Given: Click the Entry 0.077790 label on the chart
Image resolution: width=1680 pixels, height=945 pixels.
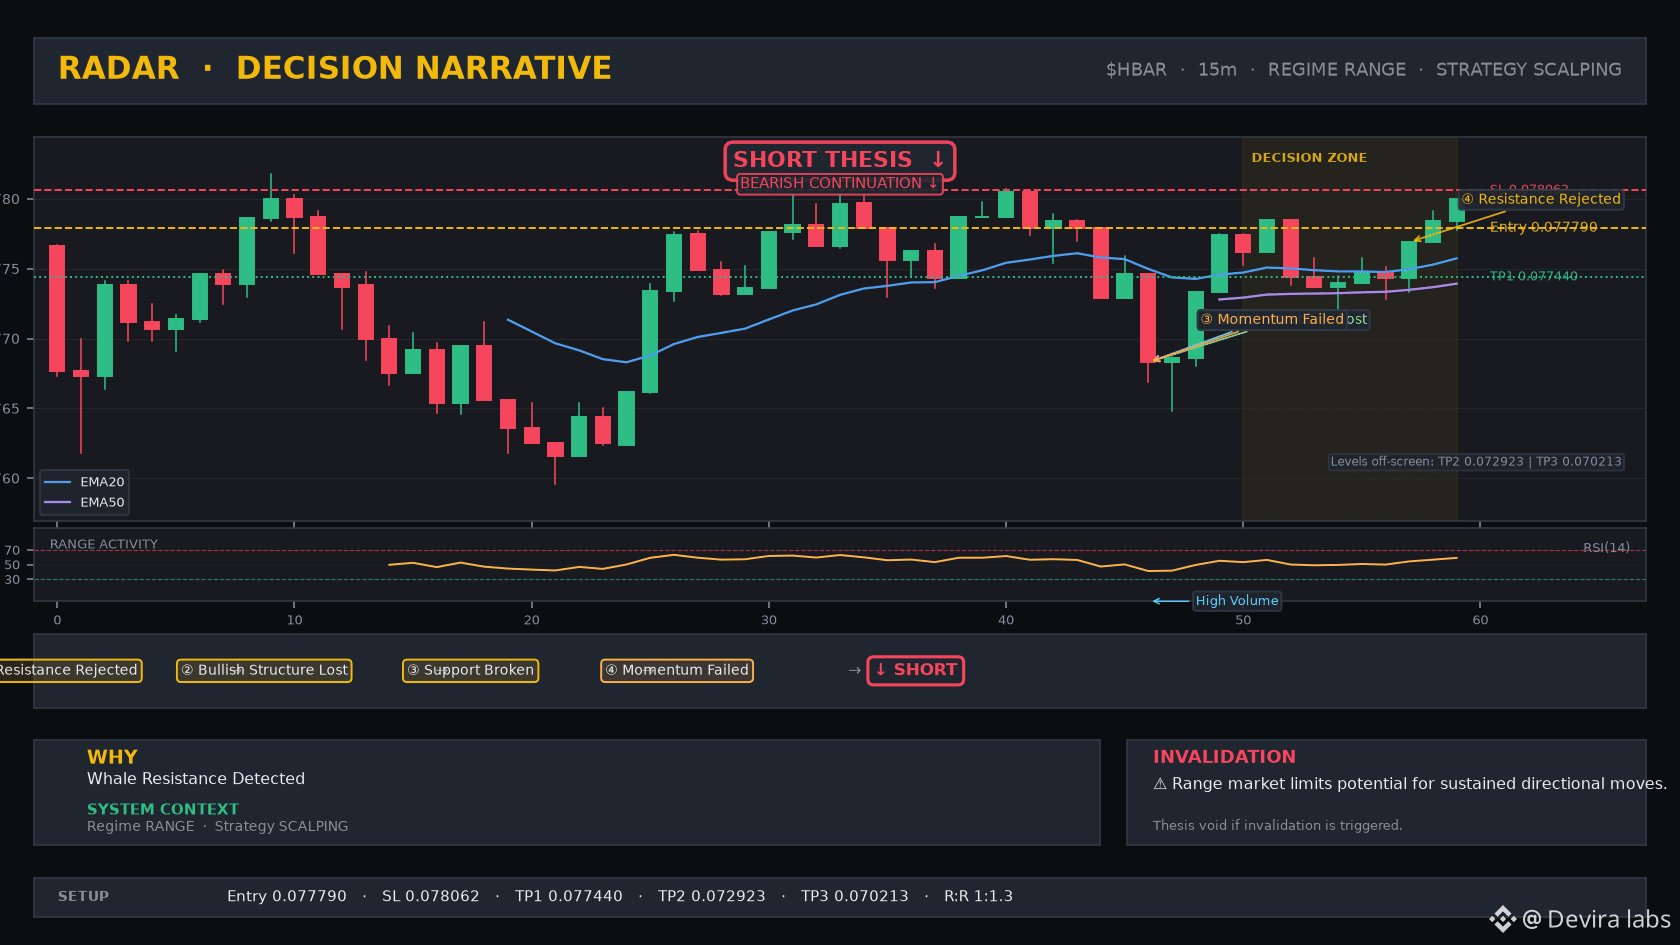Looking at the screenshot, I should [x=1543, y=227].
